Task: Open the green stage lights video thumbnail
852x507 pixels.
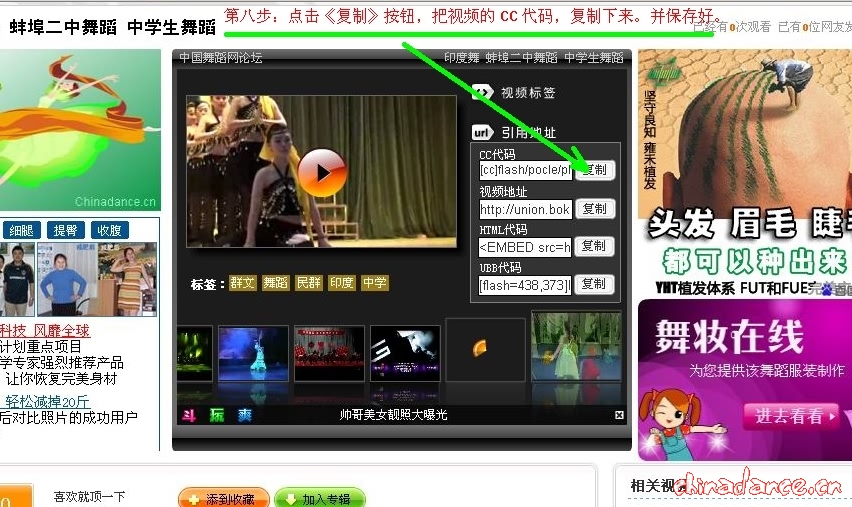Action: point(195,353)
